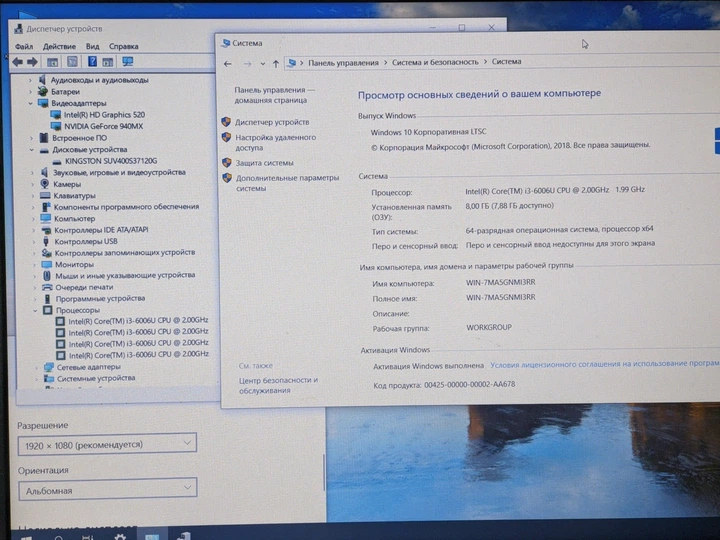Click Back arrow in Система window

coord(227,64)
